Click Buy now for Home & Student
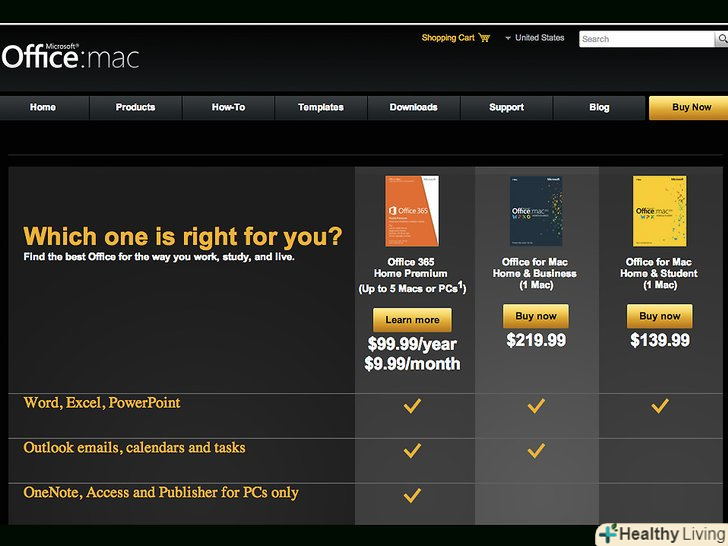The image size is (728, 546). coord(660,316)
